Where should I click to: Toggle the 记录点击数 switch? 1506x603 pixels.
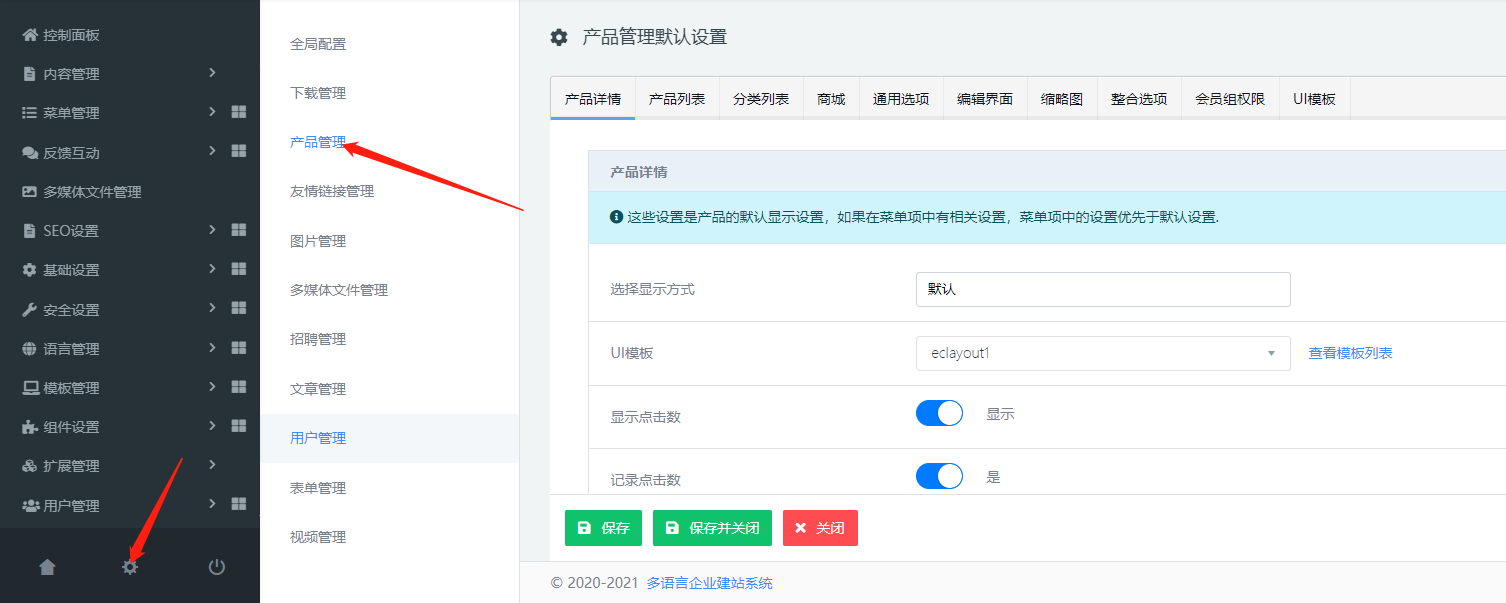pos(939,477)
